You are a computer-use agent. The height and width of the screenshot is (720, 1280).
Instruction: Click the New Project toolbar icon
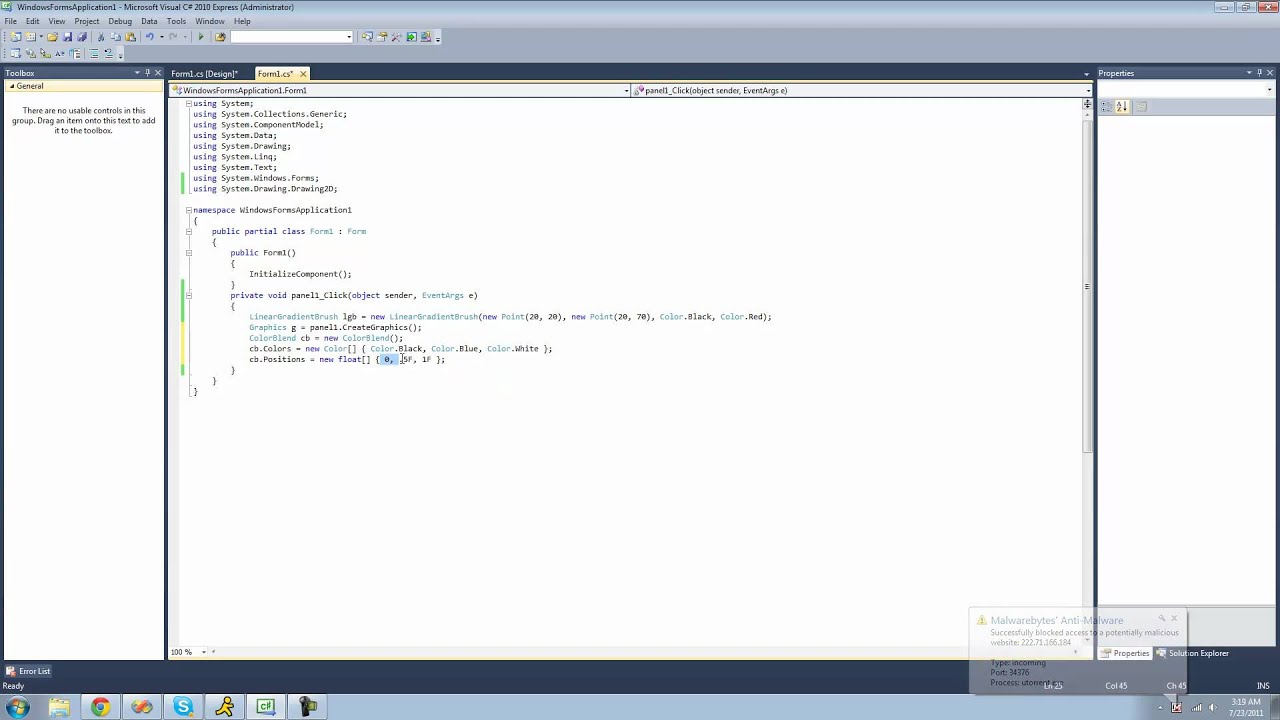[15, 37]
